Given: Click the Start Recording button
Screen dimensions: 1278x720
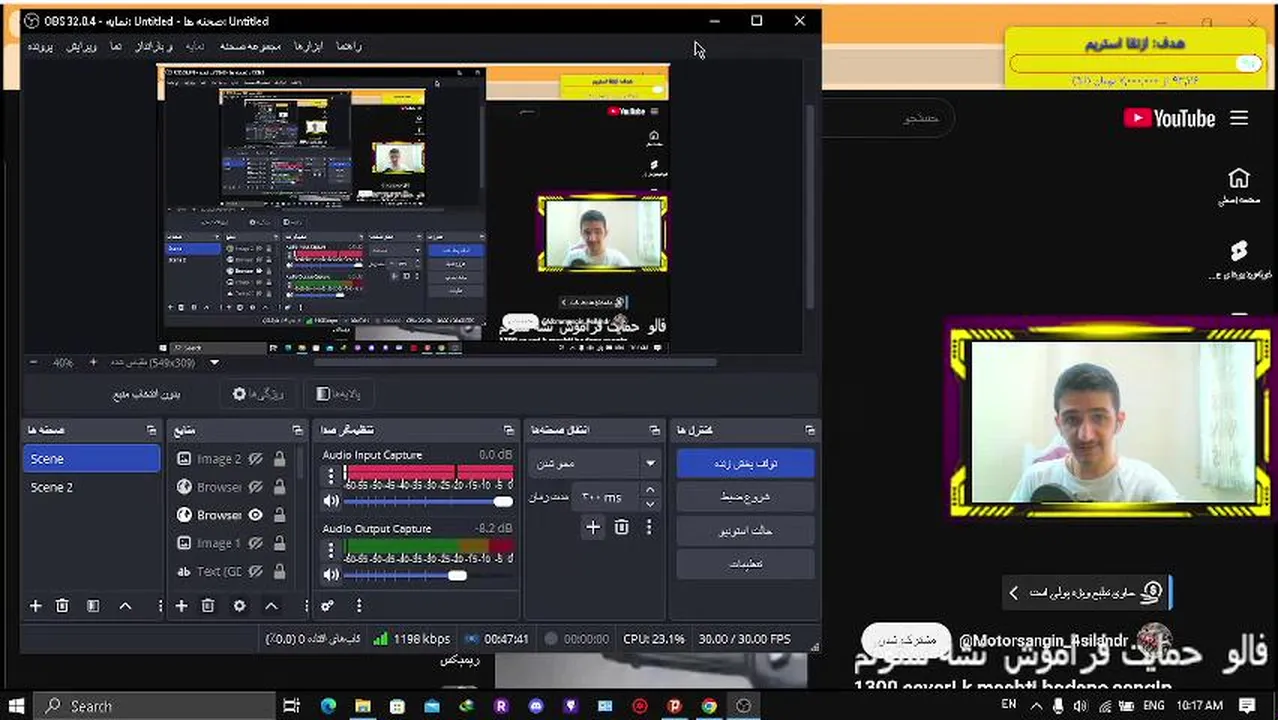Looking at the screenshot, I should coord(745,497).
